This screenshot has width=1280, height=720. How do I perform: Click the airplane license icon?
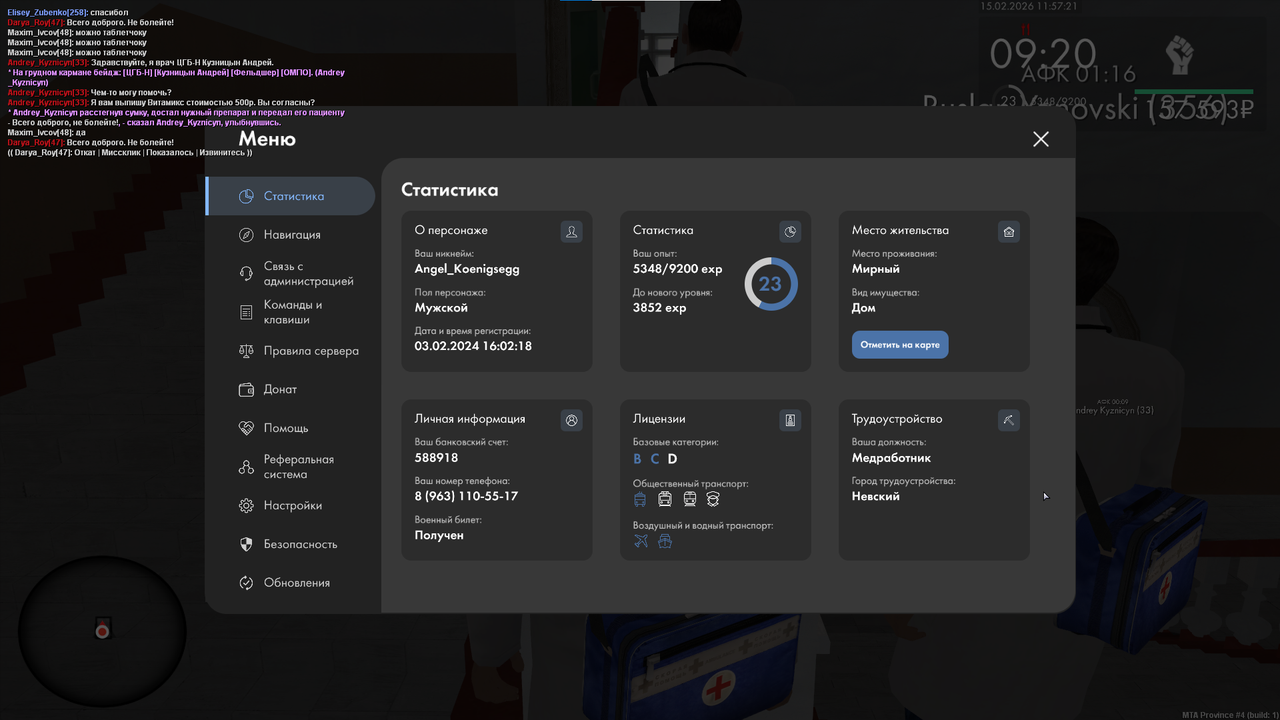click(x=641, y=541)
